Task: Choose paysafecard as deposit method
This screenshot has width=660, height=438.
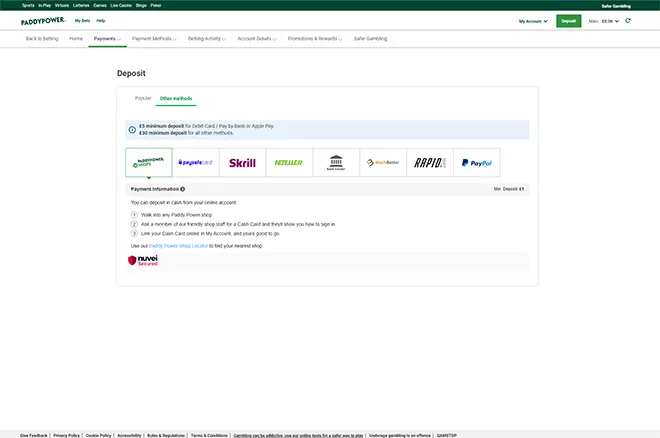Action: [x=196, y=162]
